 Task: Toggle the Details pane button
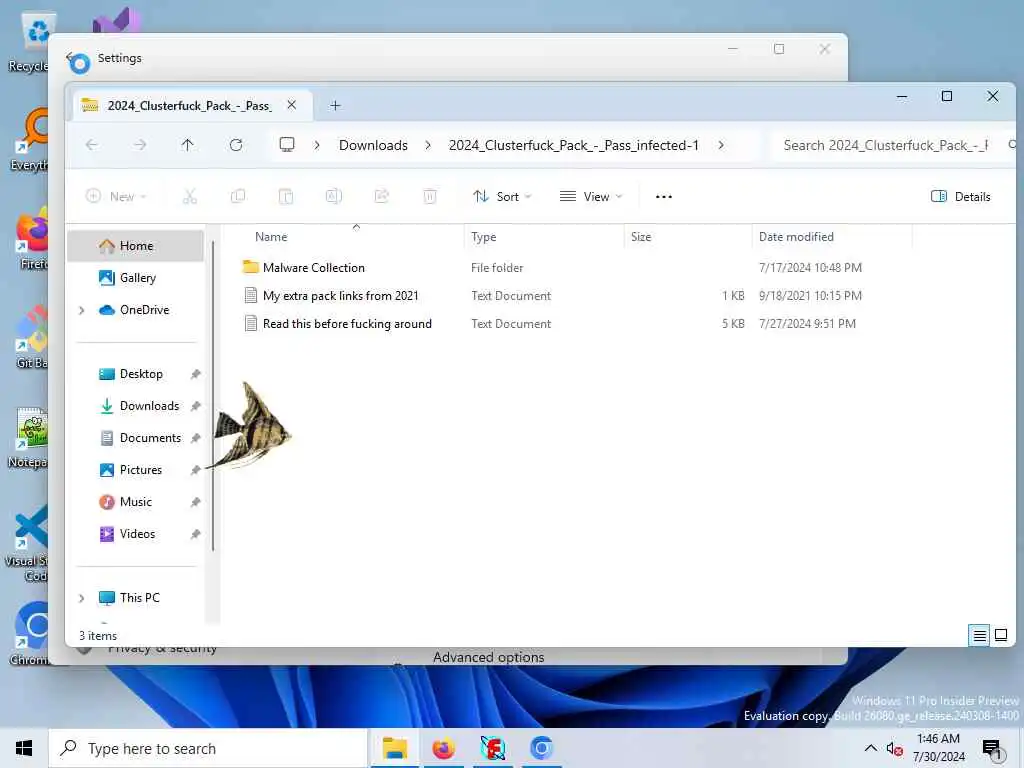(960, 197)
